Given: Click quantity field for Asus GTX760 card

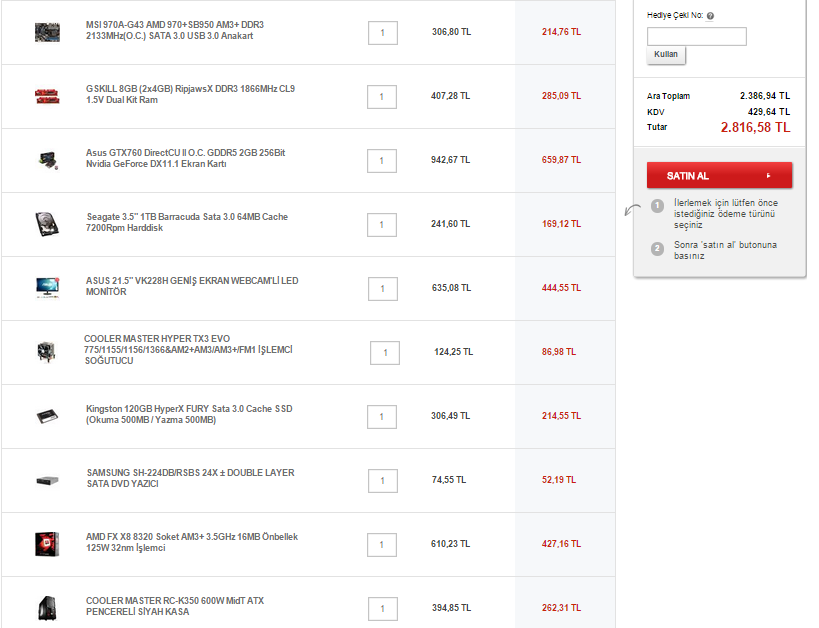Looking at the screenshot, I should (x=382, y=161).
